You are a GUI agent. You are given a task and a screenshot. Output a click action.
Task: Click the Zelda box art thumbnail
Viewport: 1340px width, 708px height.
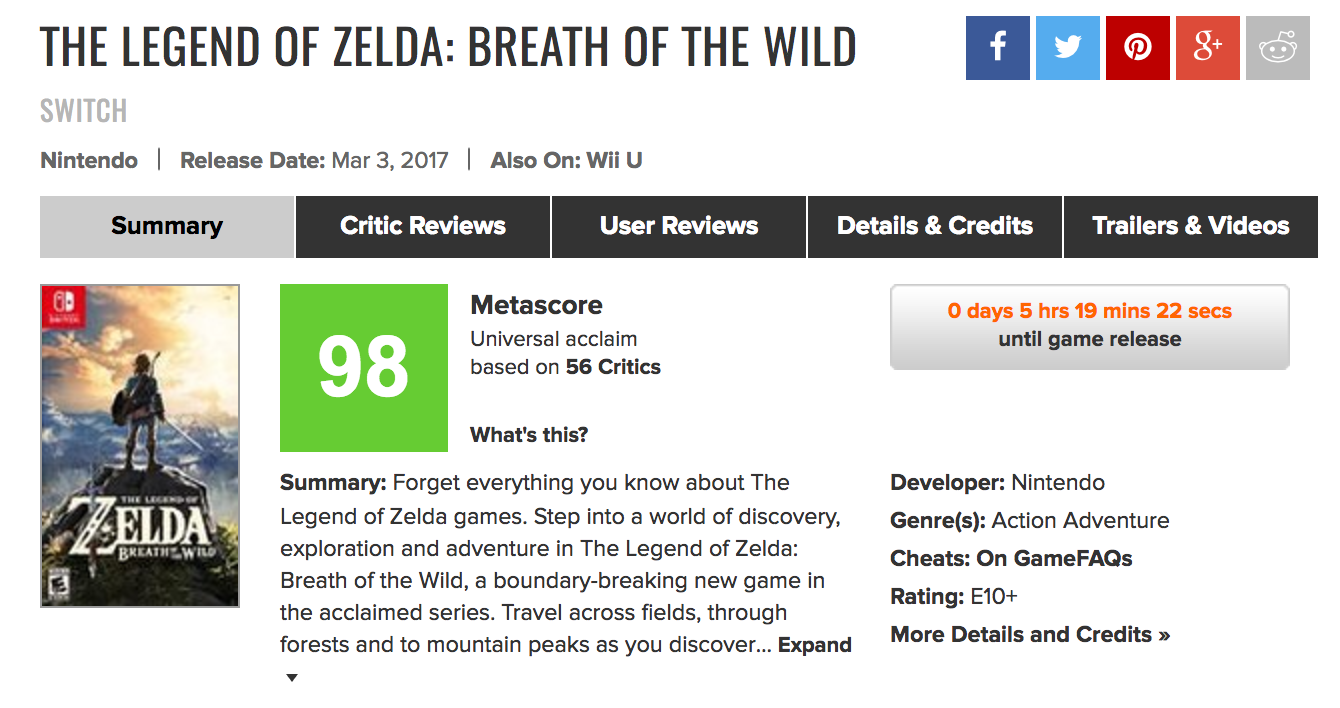coord(140,446)
